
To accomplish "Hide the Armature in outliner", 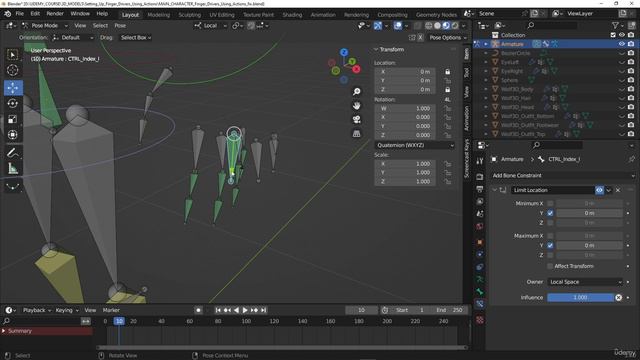I will (x=622, y=44).
